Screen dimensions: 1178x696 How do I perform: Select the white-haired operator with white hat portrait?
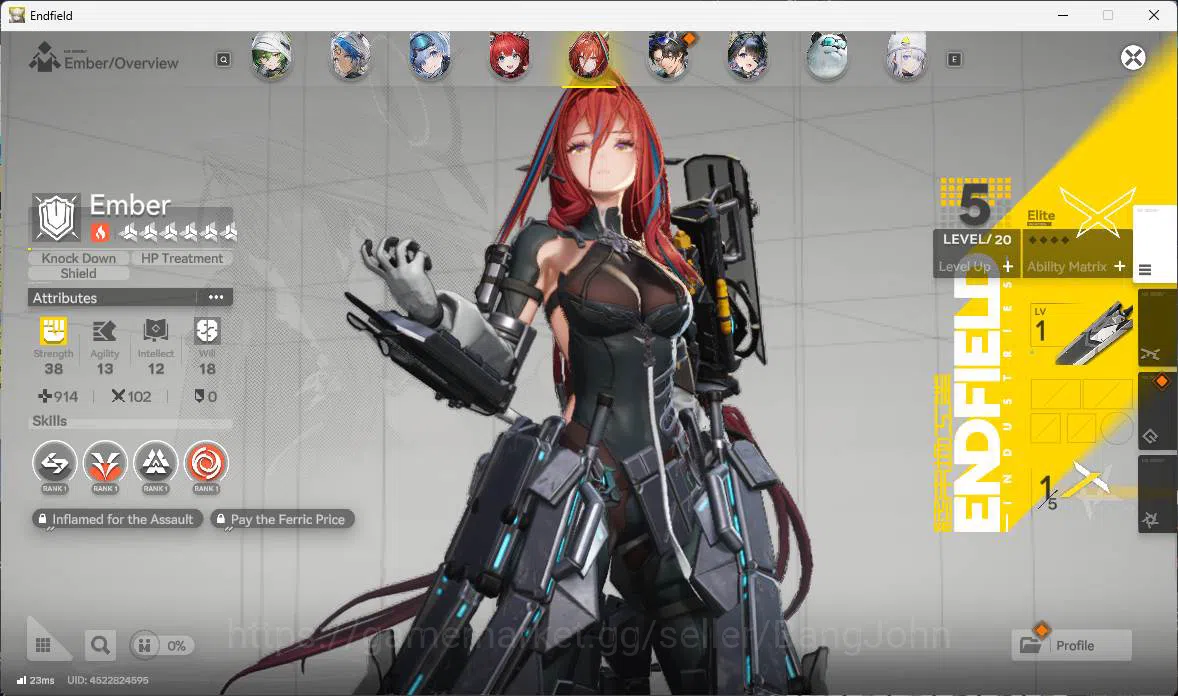pos(906,56)
